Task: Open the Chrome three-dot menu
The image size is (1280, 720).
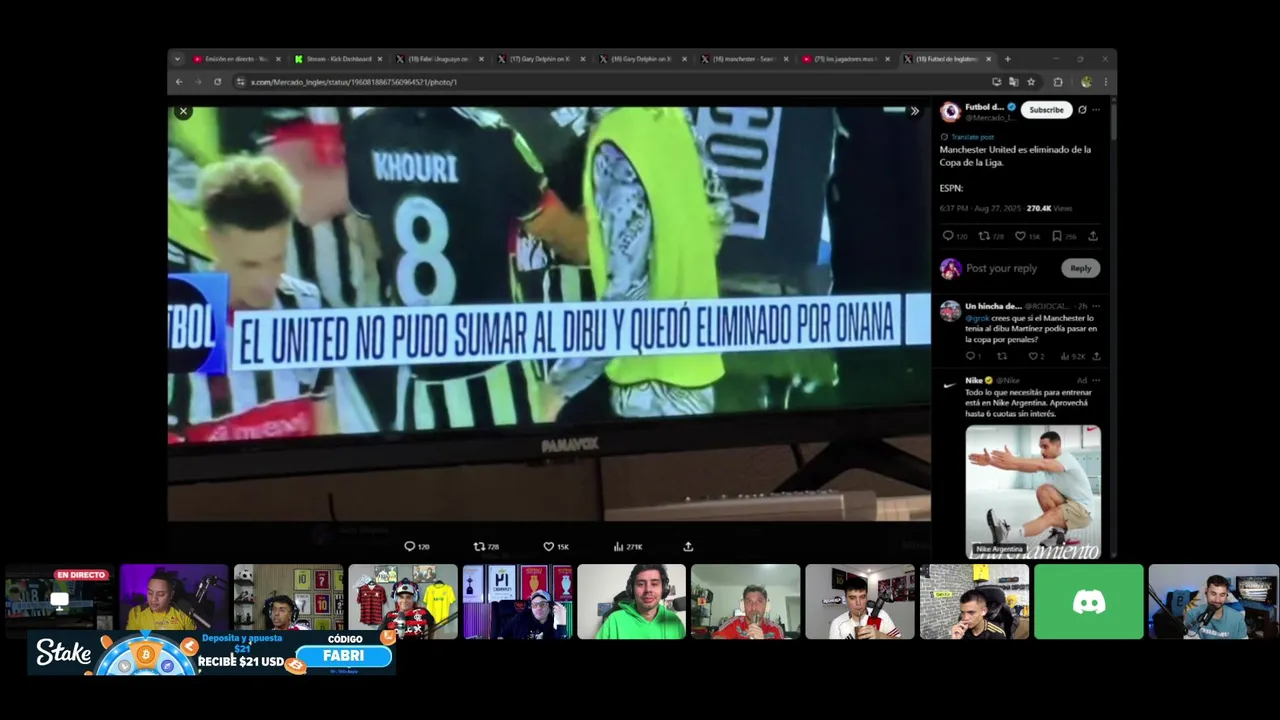Action: click(x=1105, y=82)
